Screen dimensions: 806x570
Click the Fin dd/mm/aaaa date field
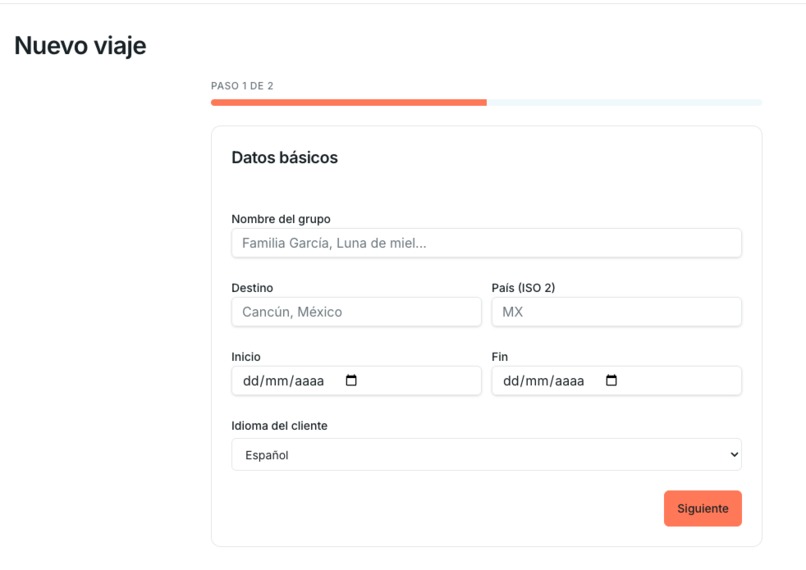616,381
